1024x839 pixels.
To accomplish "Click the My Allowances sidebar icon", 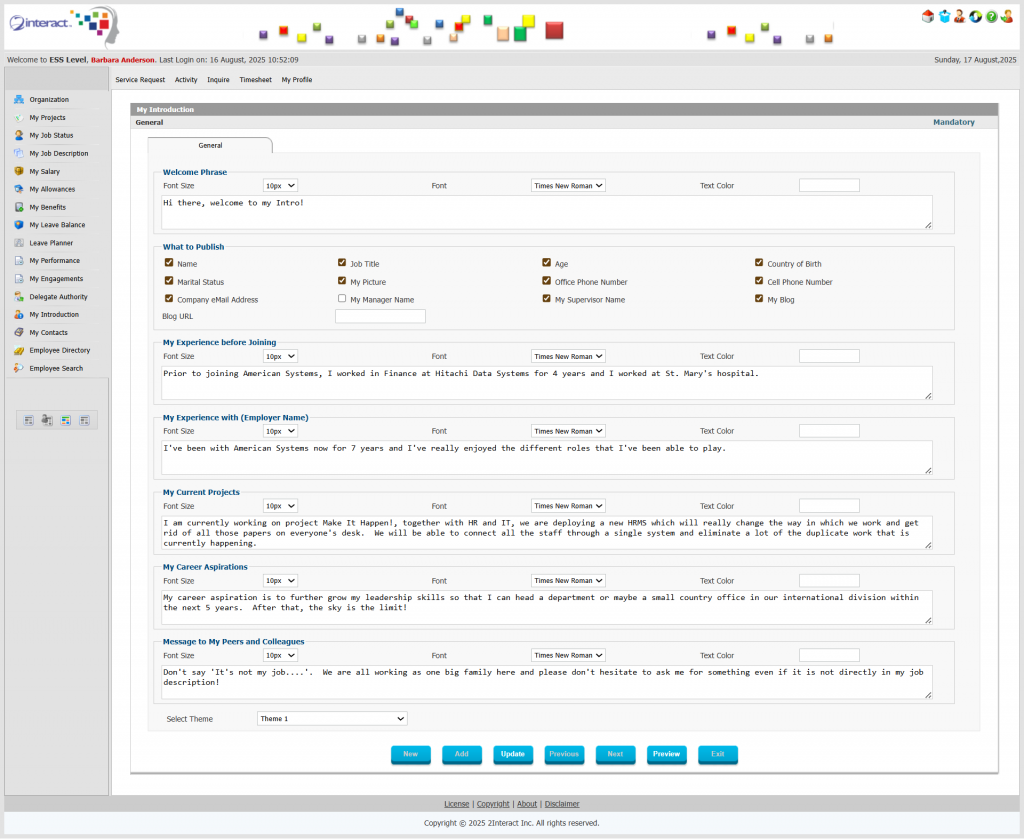I will click(x=19, y=189).
